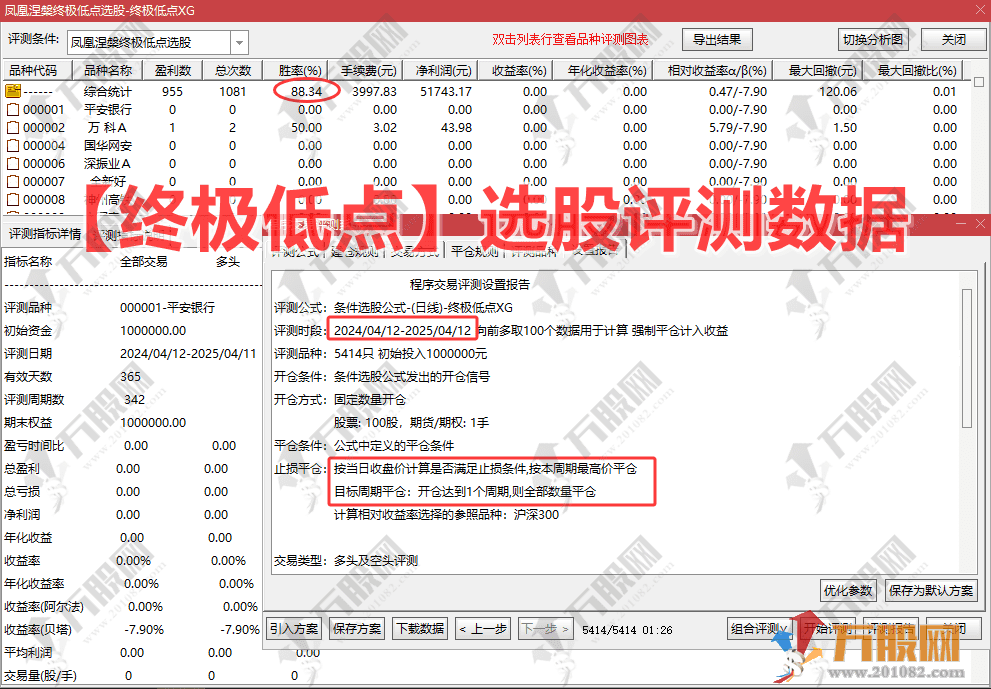
Task: Click 关闭 button at top right
Action: 953,39
